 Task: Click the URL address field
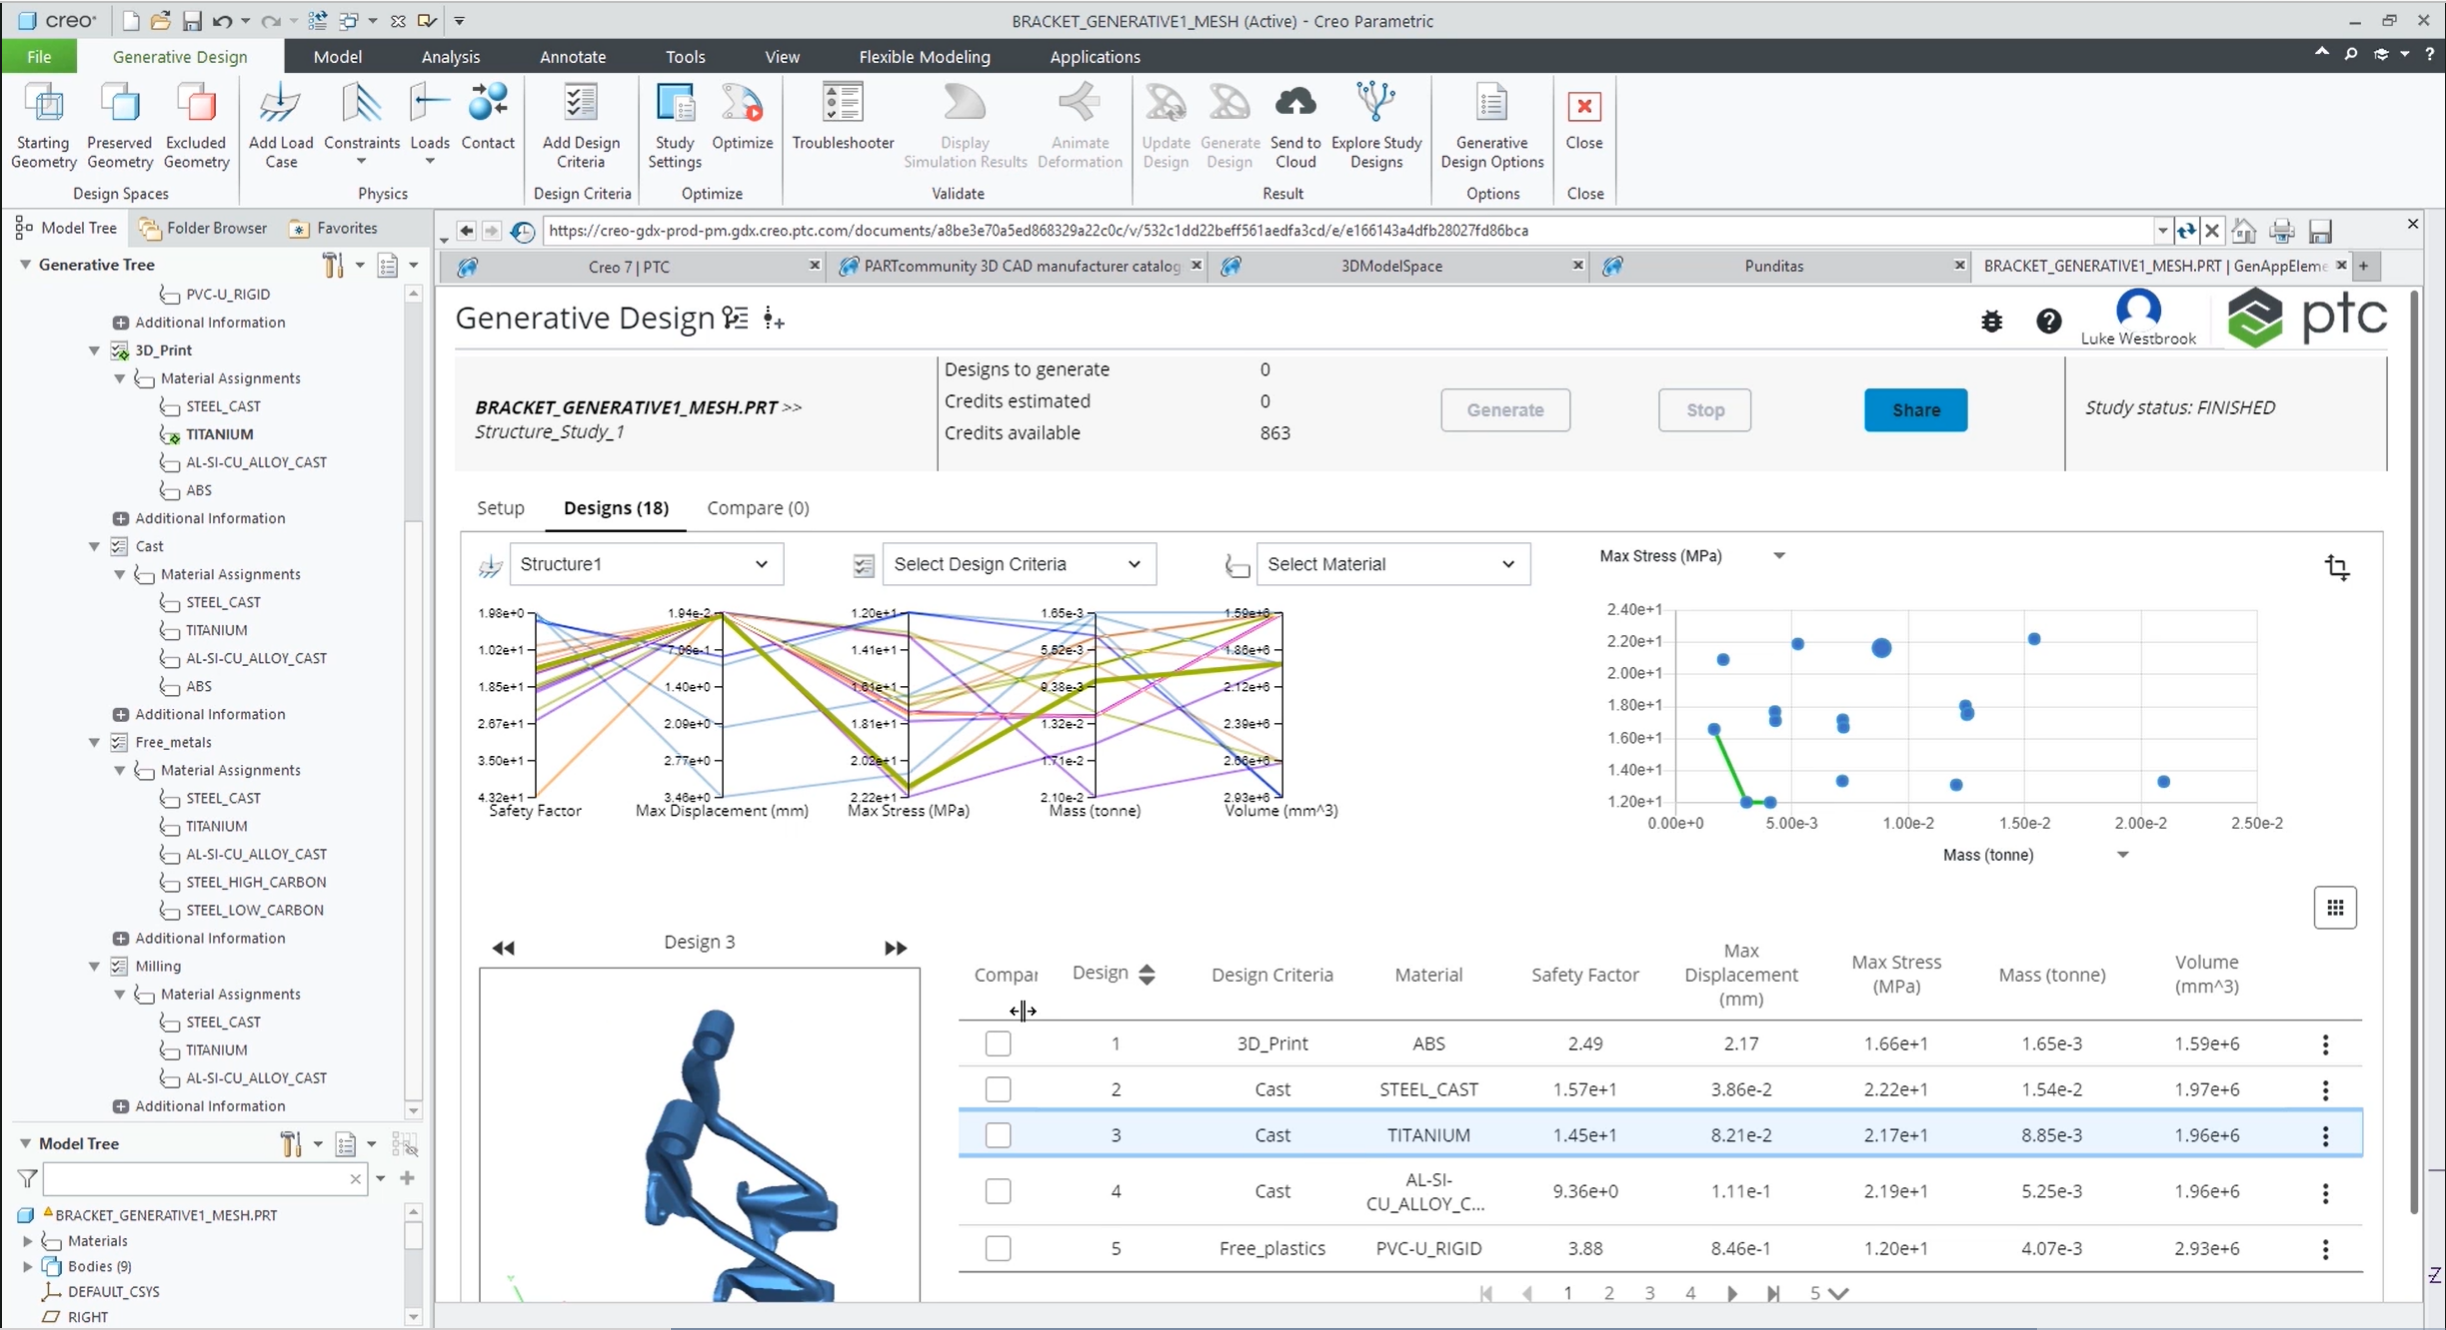click(1346, 231)
